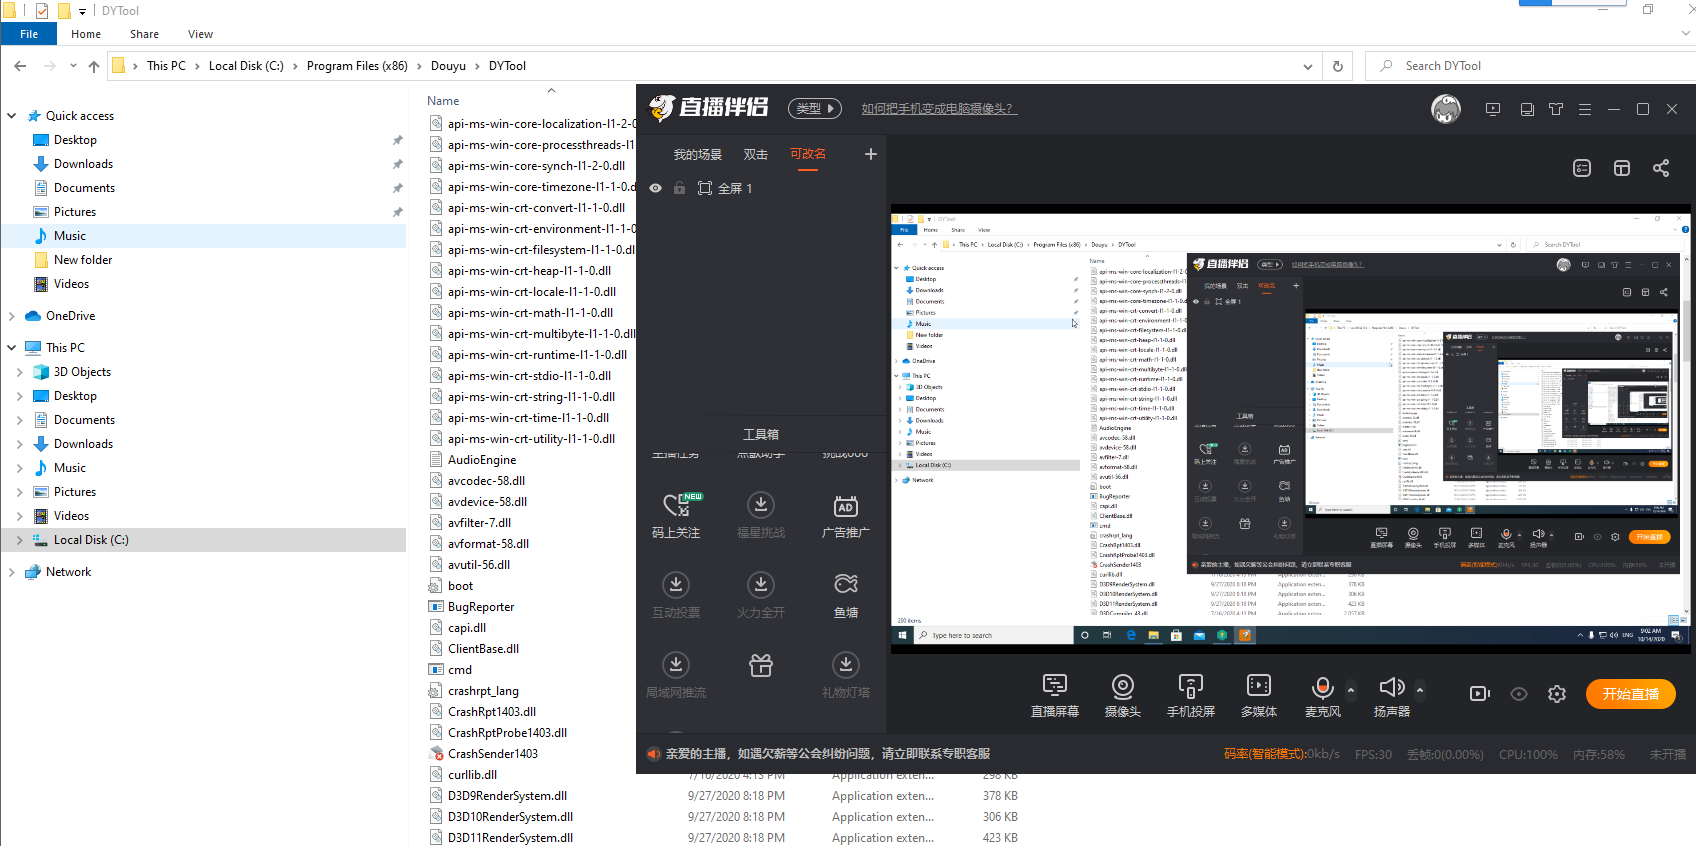Open the task checklist icon above preview

point(1582,168)
